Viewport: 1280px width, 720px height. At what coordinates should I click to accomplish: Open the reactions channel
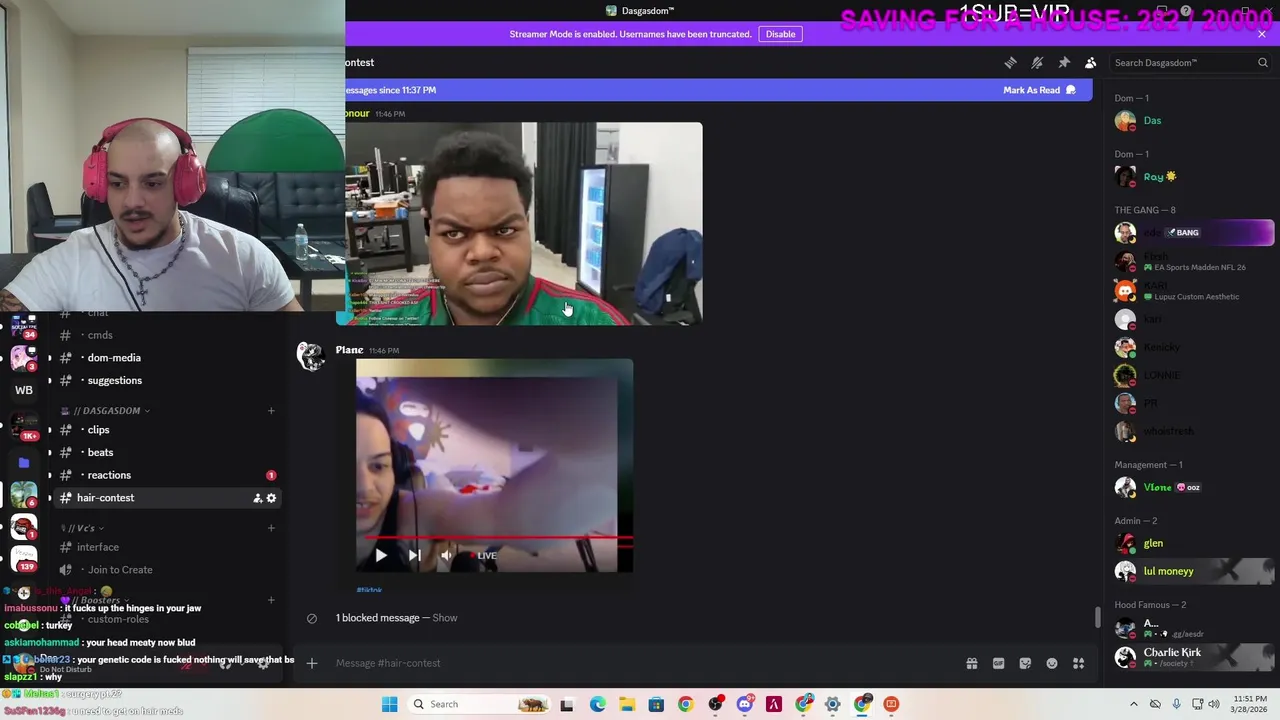(x=109, y=475)
